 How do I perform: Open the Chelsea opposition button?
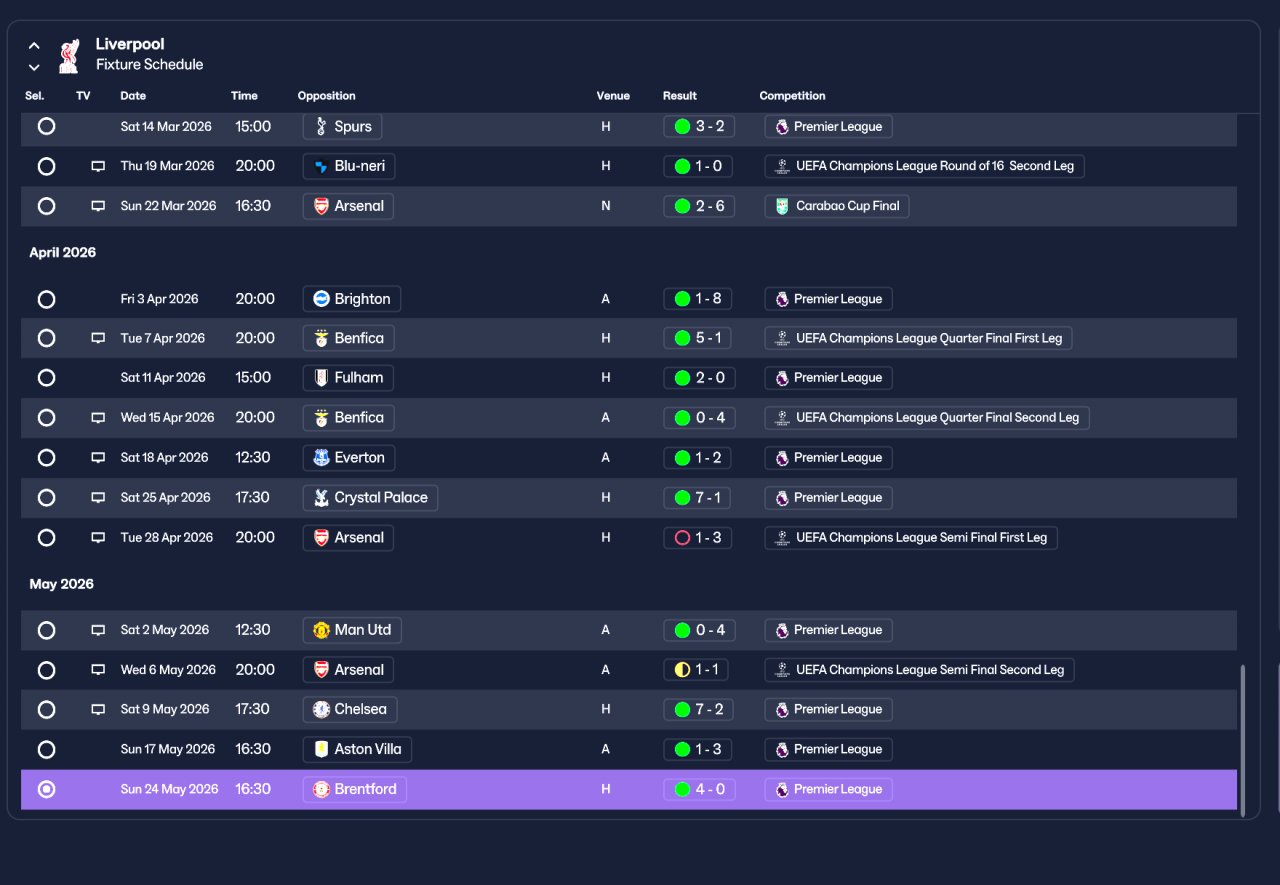[x=350, y=709]
